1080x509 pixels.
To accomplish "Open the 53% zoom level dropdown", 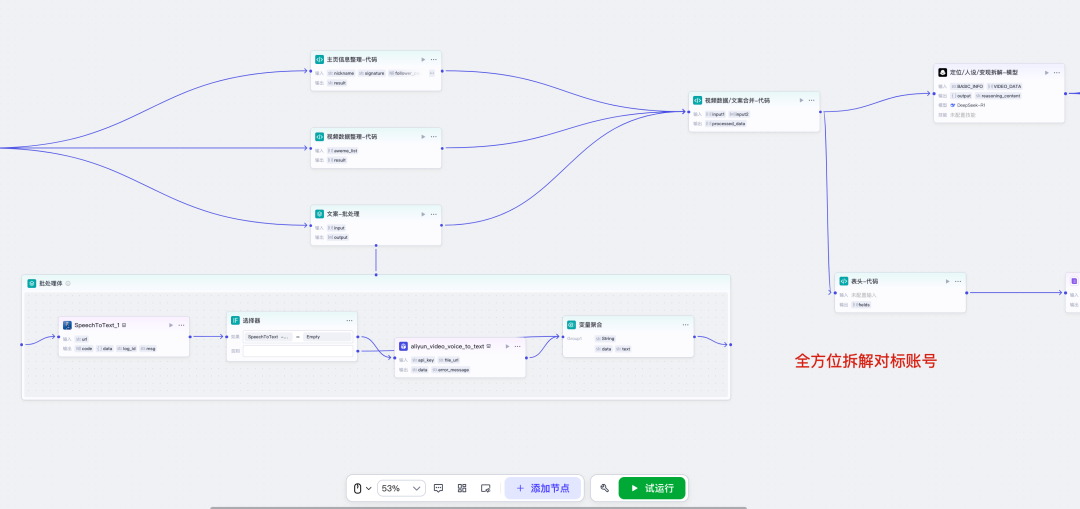I will coord(402,488).
